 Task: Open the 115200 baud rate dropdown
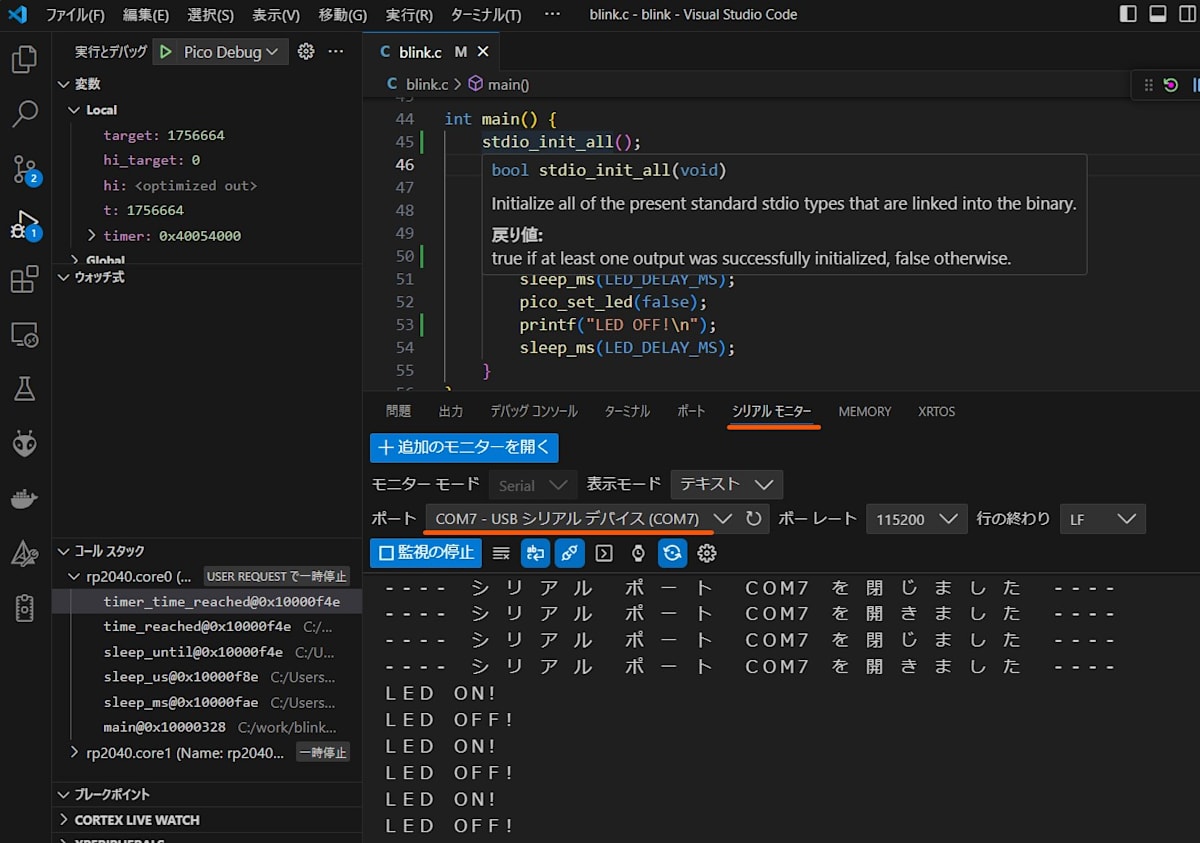pos(916,519)
